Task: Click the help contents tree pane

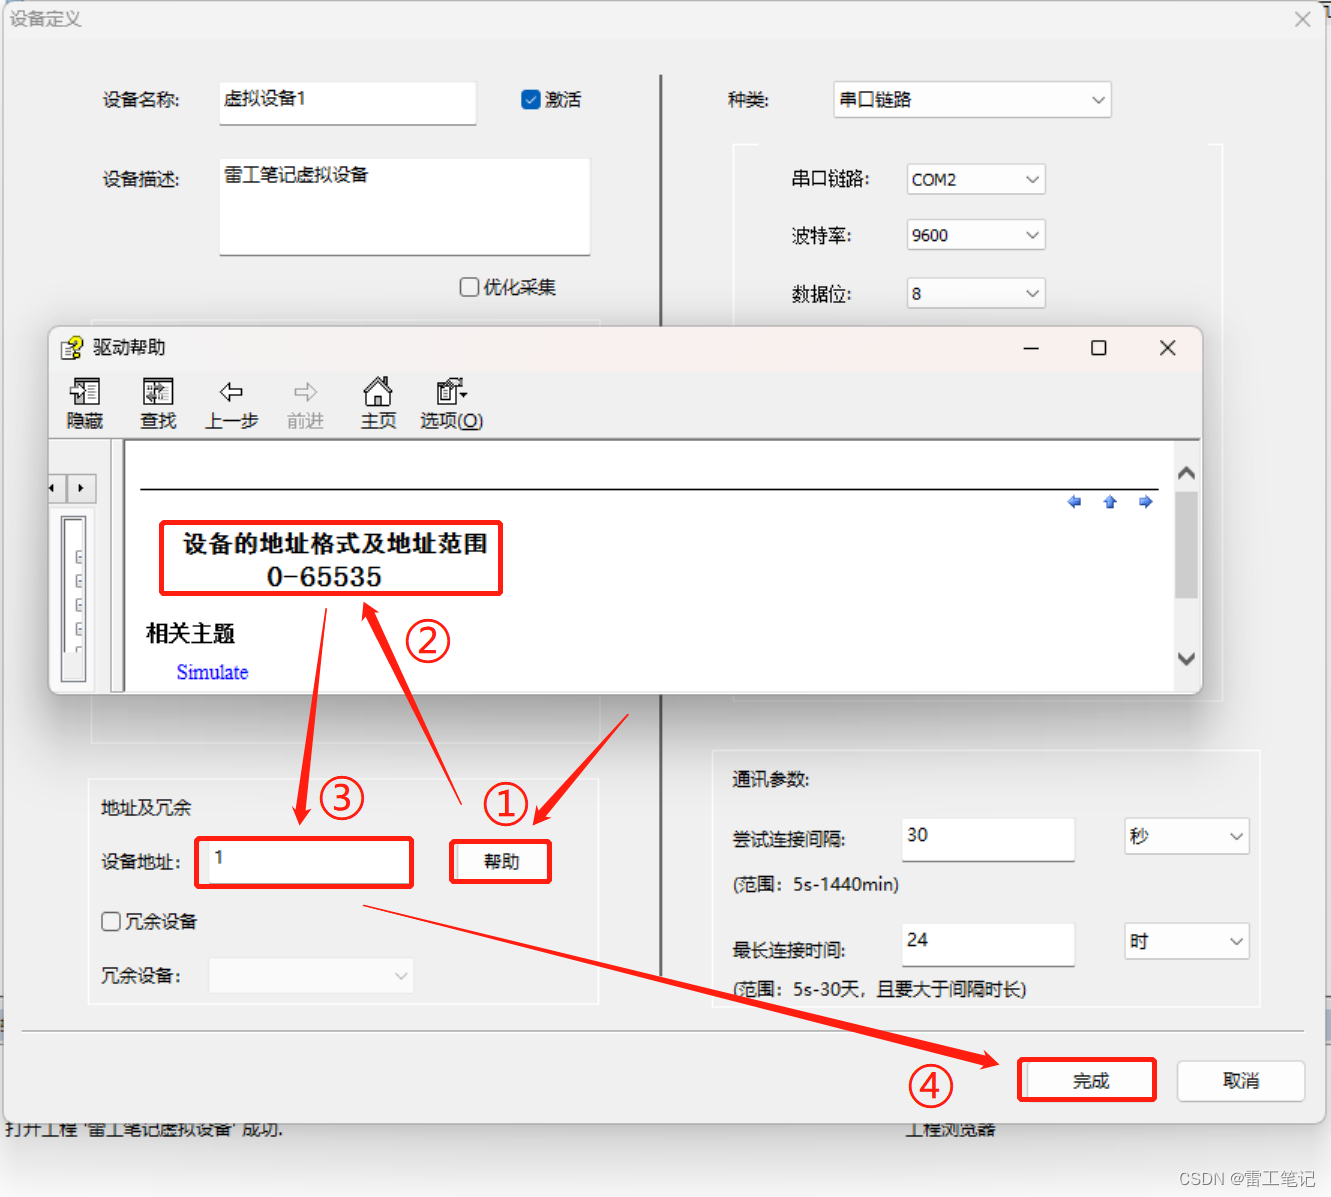Action: coord(73,598)
